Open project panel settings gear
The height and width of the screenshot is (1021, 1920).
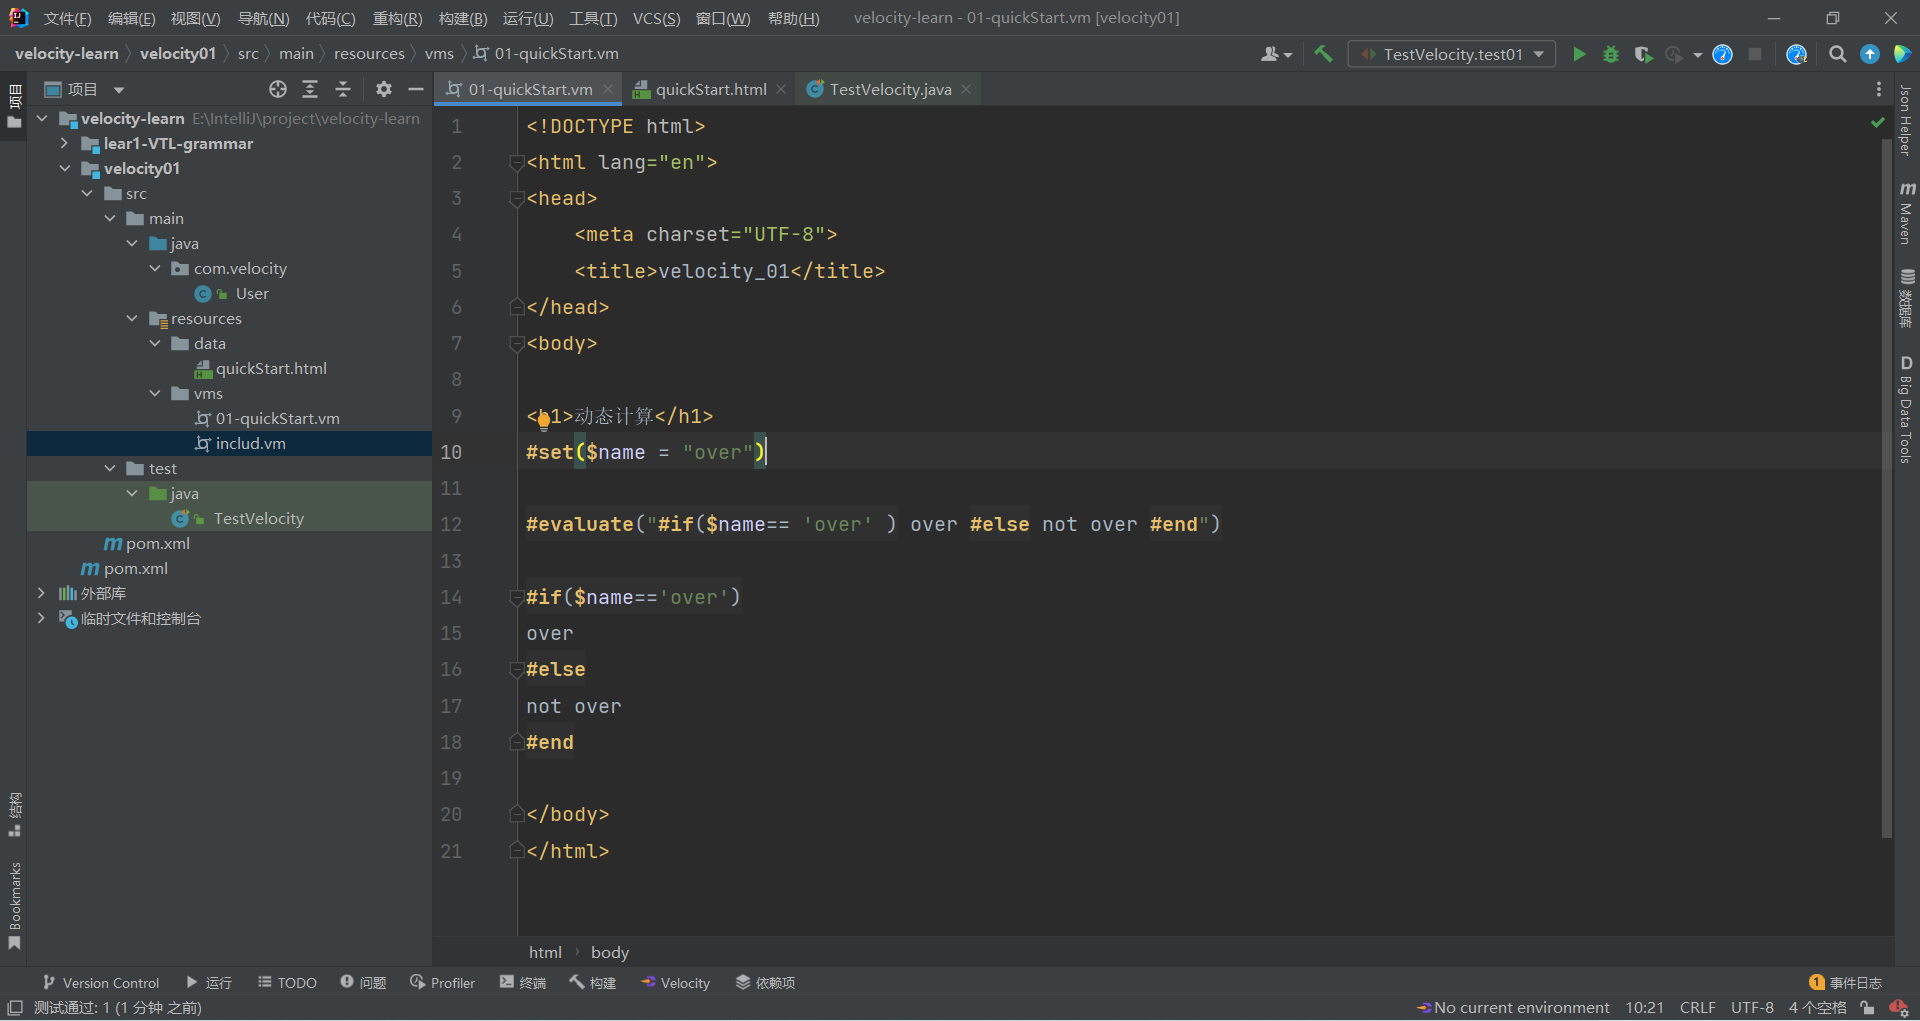click(384, 89)
